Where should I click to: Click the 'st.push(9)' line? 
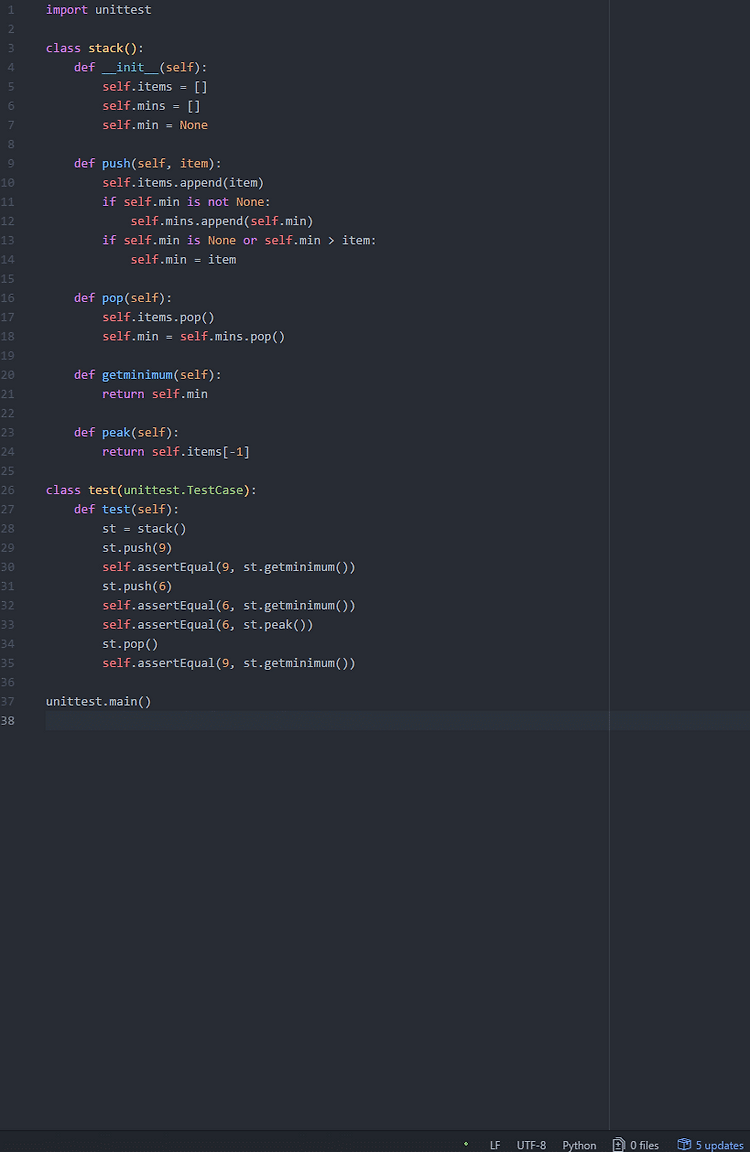coord(137,547)
